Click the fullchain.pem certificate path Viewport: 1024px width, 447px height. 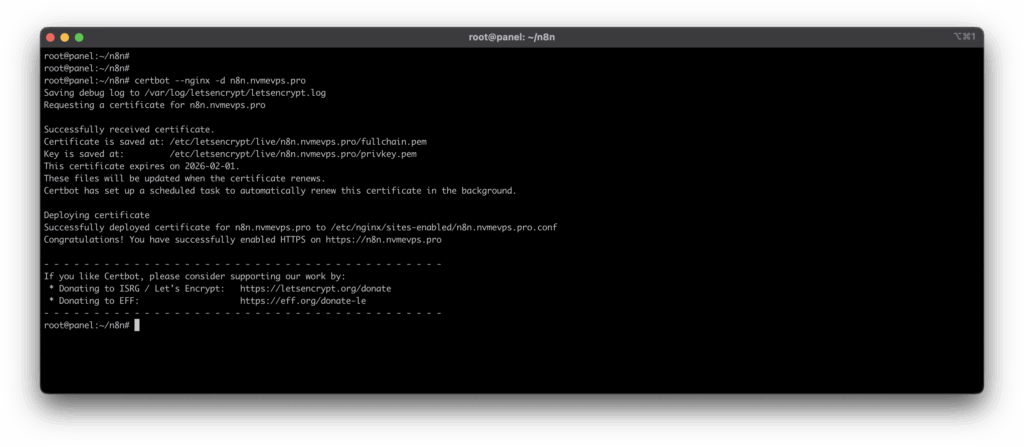click(x=300, y=142)
